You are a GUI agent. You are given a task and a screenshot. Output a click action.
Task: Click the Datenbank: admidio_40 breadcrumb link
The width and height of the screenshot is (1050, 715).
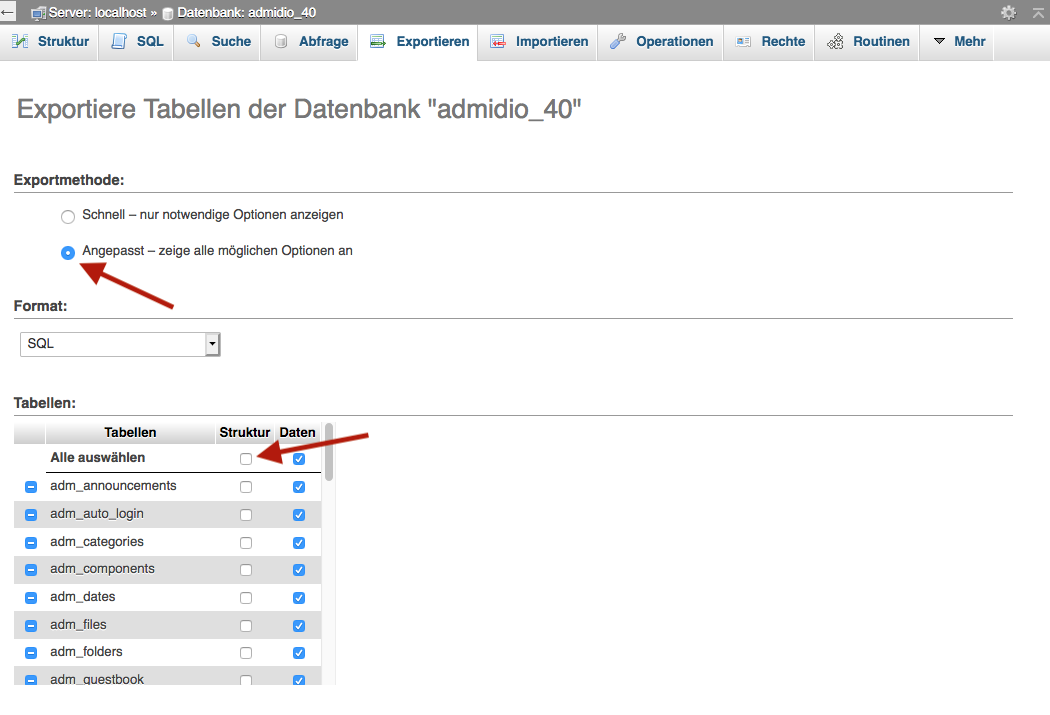coord(246,12)
